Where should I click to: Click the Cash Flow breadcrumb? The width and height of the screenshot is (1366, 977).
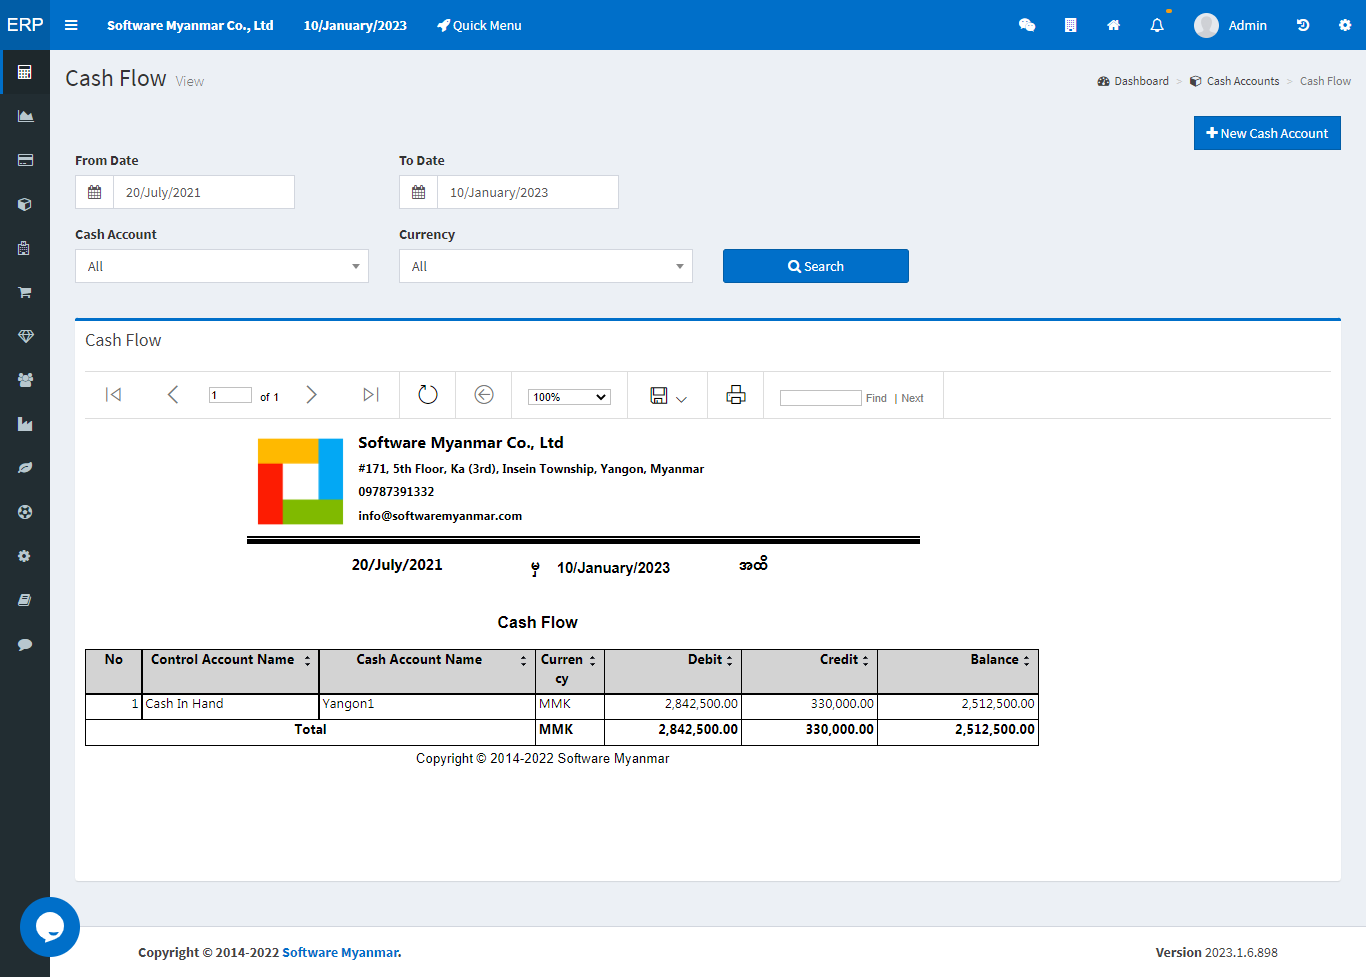tap(1325, 81)
